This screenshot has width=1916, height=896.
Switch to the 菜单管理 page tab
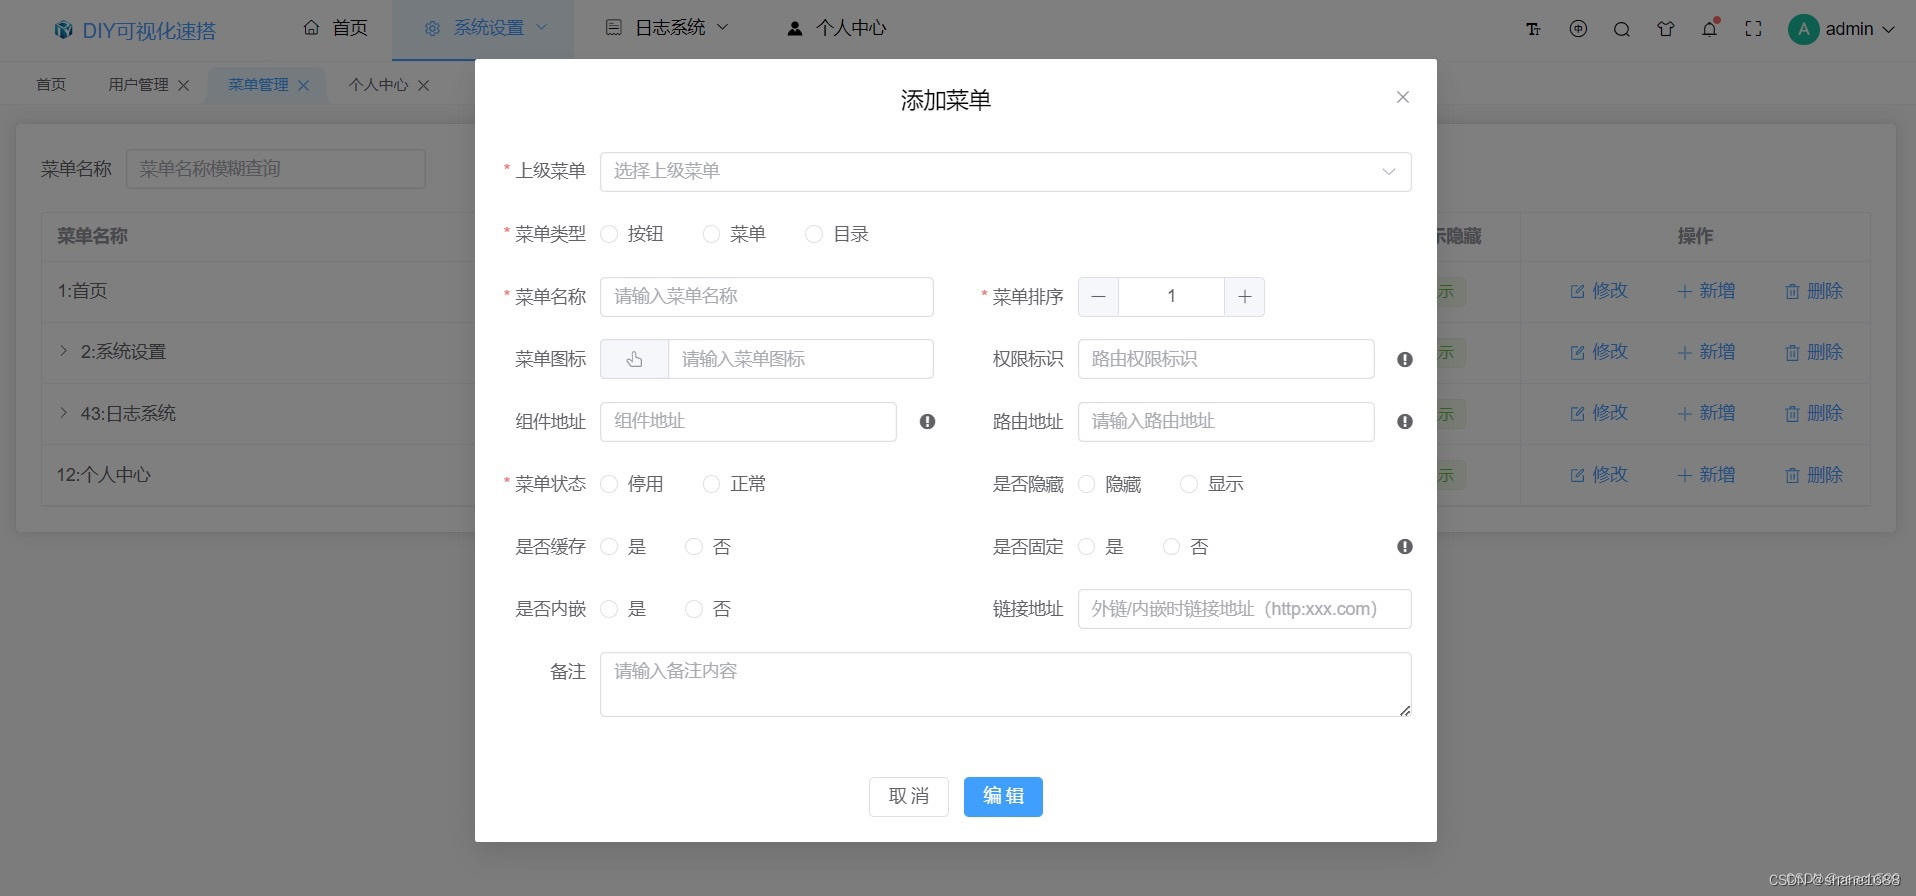pyautogui.click(x=258, y=85)
